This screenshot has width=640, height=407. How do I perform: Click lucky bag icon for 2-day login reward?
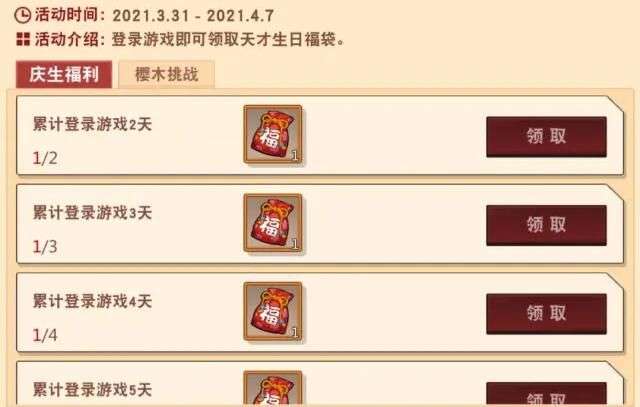[x=273, y=134]
